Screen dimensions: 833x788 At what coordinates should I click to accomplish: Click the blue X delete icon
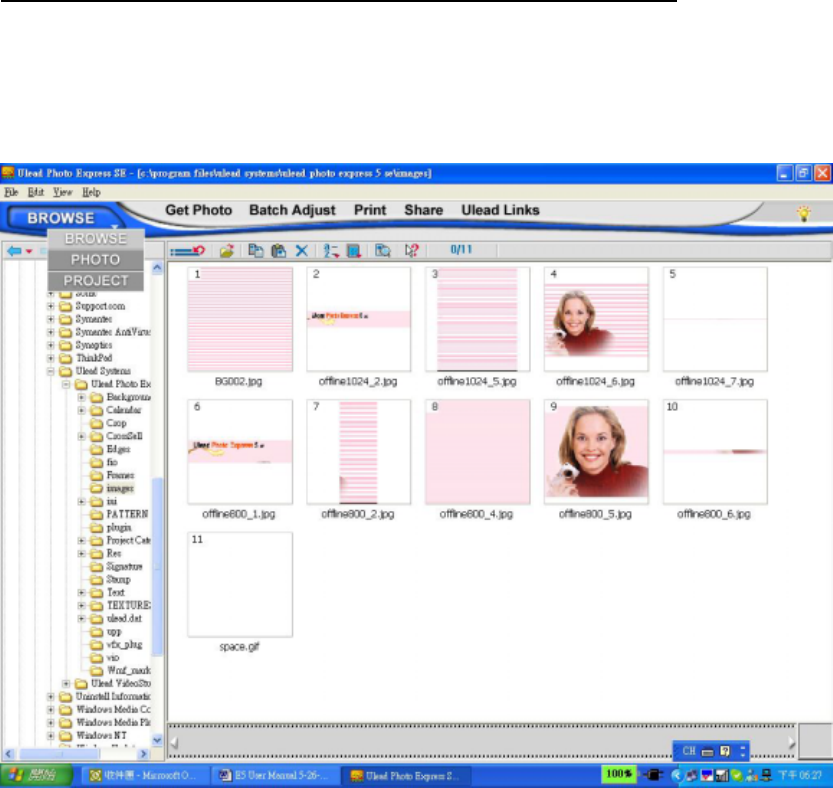point(302,250)
